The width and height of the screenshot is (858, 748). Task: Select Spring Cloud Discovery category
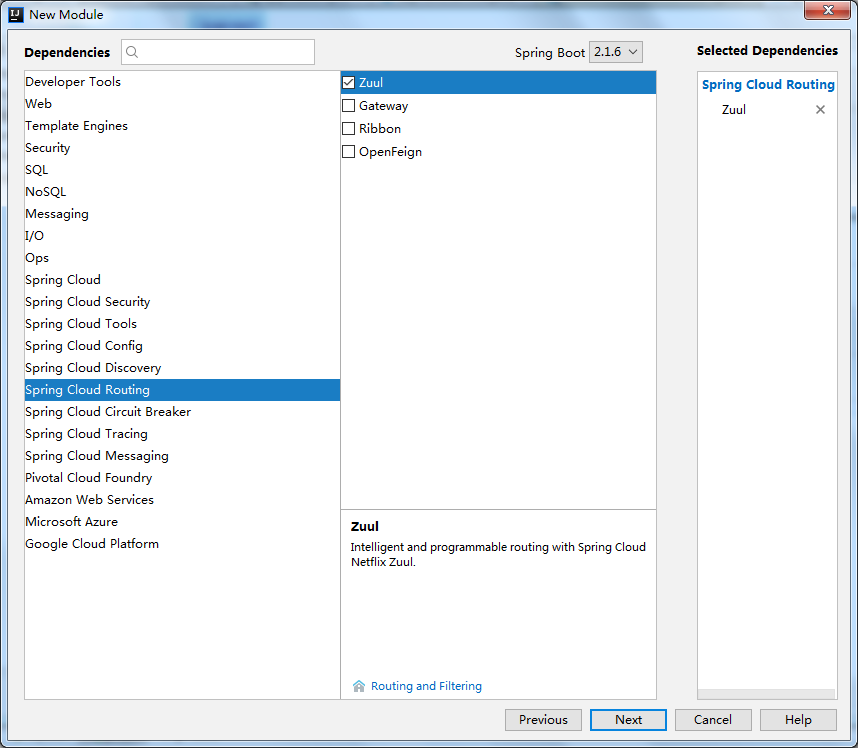[93, 368]
